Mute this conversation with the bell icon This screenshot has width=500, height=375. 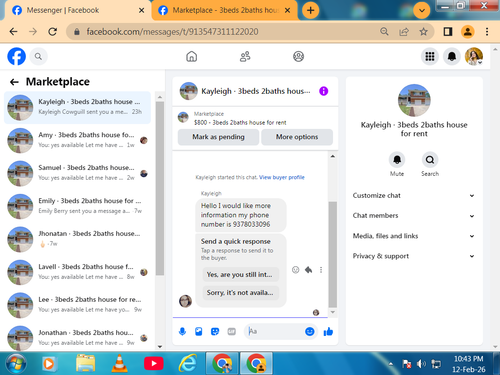[397, 160]
